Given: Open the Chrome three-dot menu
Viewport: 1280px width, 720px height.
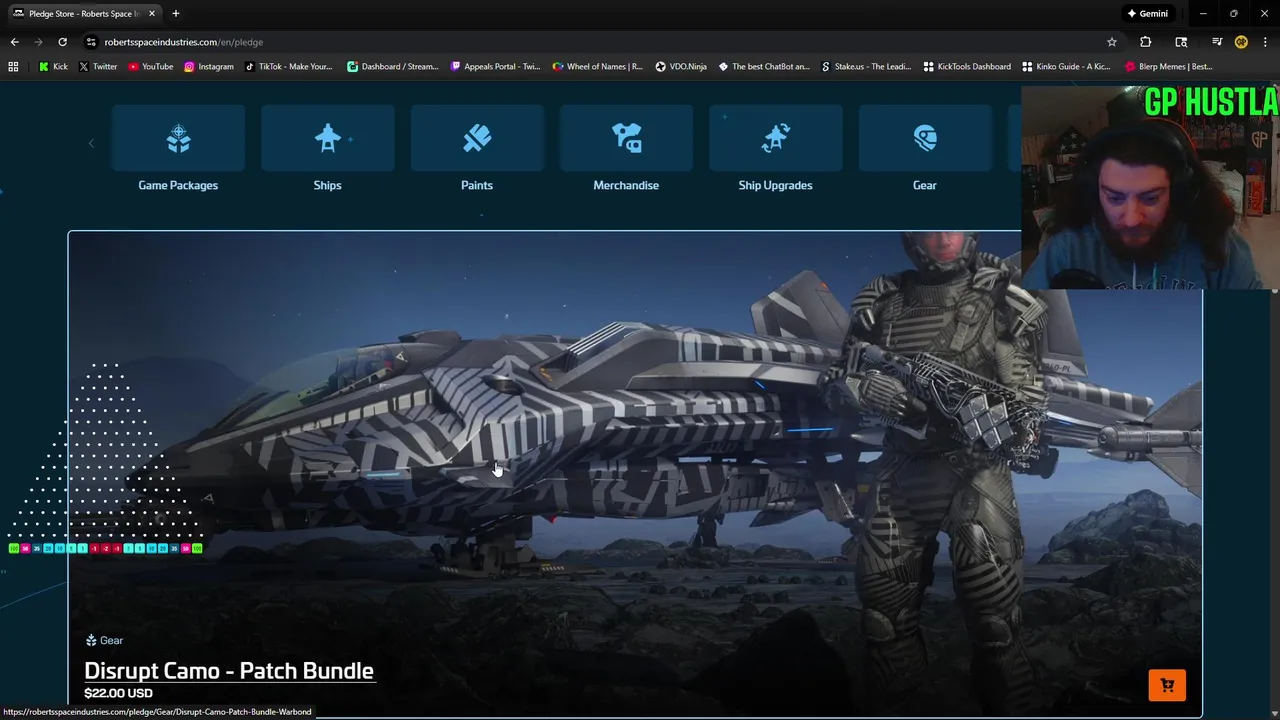Looking at the screenshot, I should tap(1265, 42).
